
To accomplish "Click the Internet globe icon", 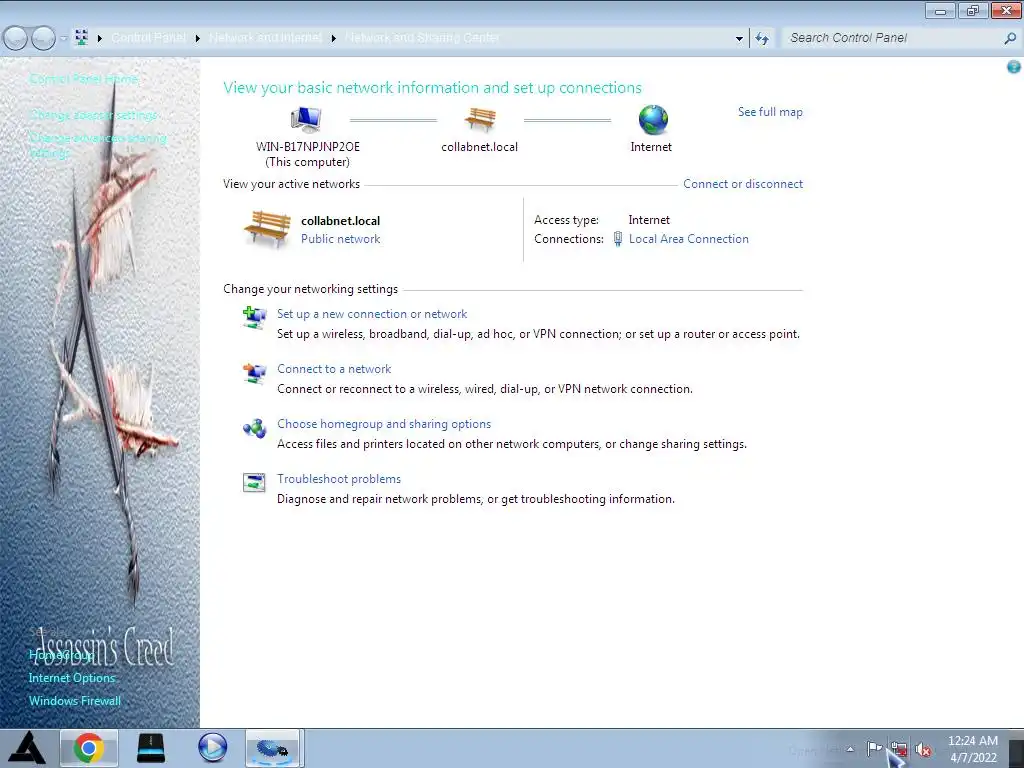I will coord(653,120).
